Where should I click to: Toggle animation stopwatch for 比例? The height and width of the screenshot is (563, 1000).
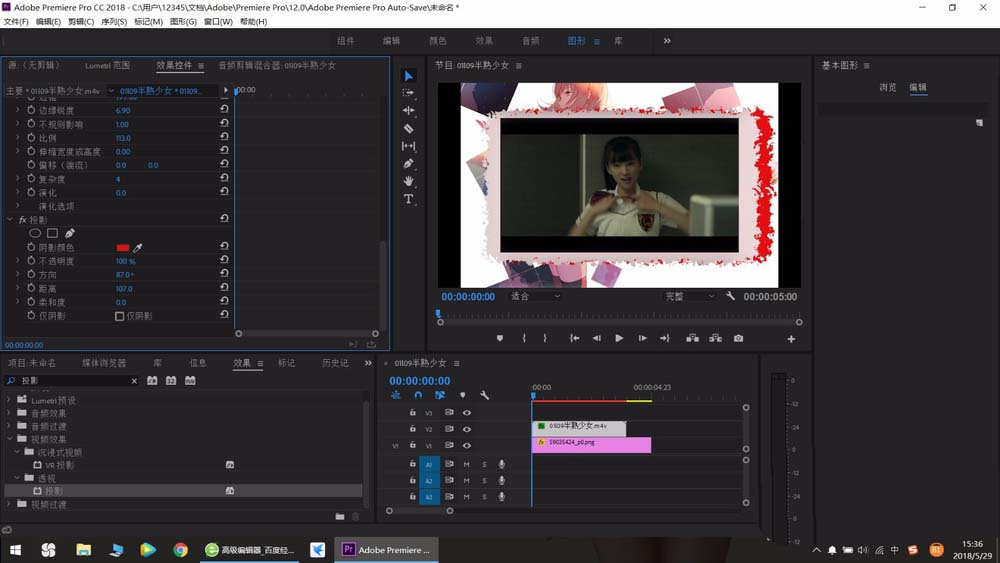31,137
